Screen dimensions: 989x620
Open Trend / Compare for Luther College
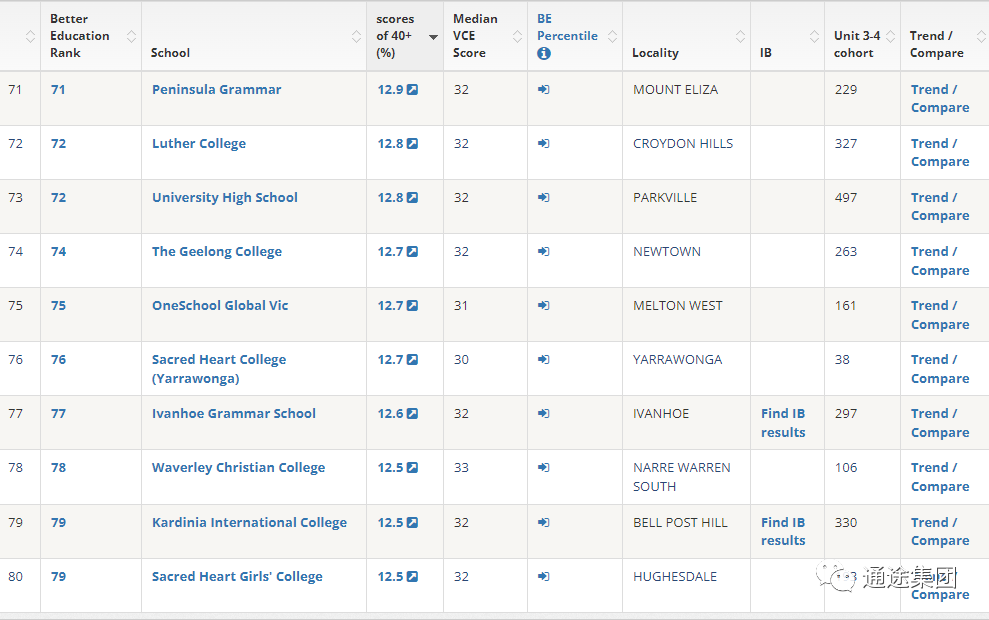point(940,153)
